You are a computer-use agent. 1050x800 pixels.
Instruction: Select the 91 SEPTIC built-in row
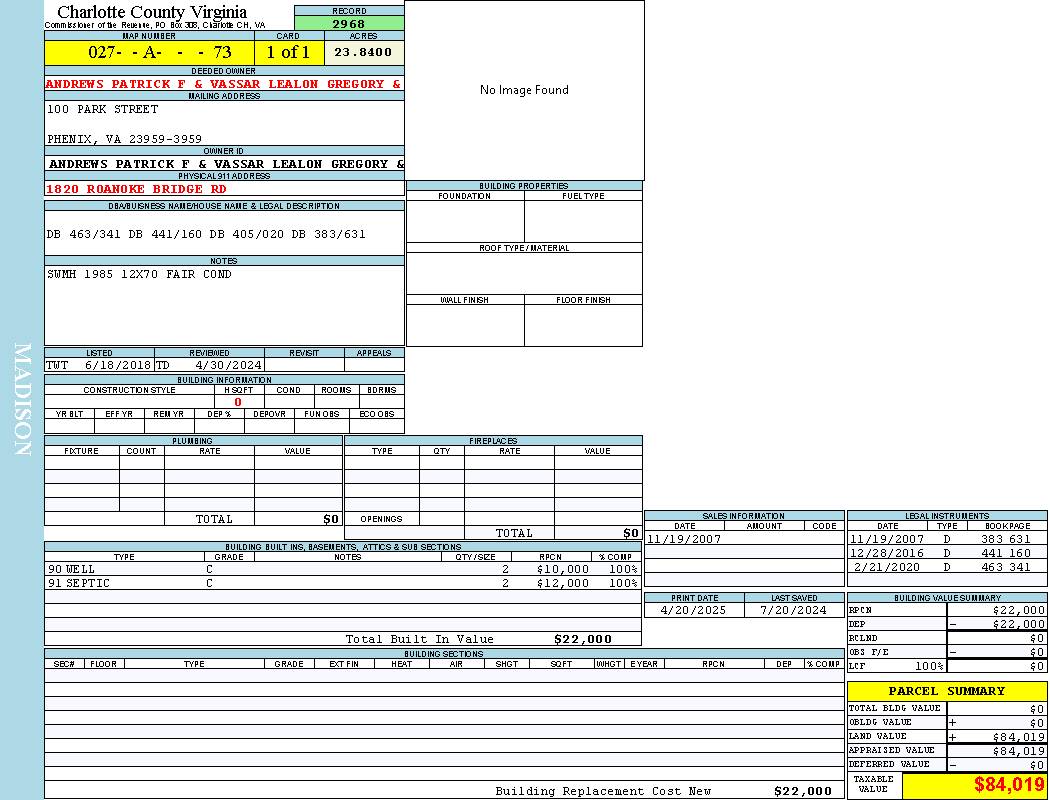pyautogui.click(x=340, y=583)
